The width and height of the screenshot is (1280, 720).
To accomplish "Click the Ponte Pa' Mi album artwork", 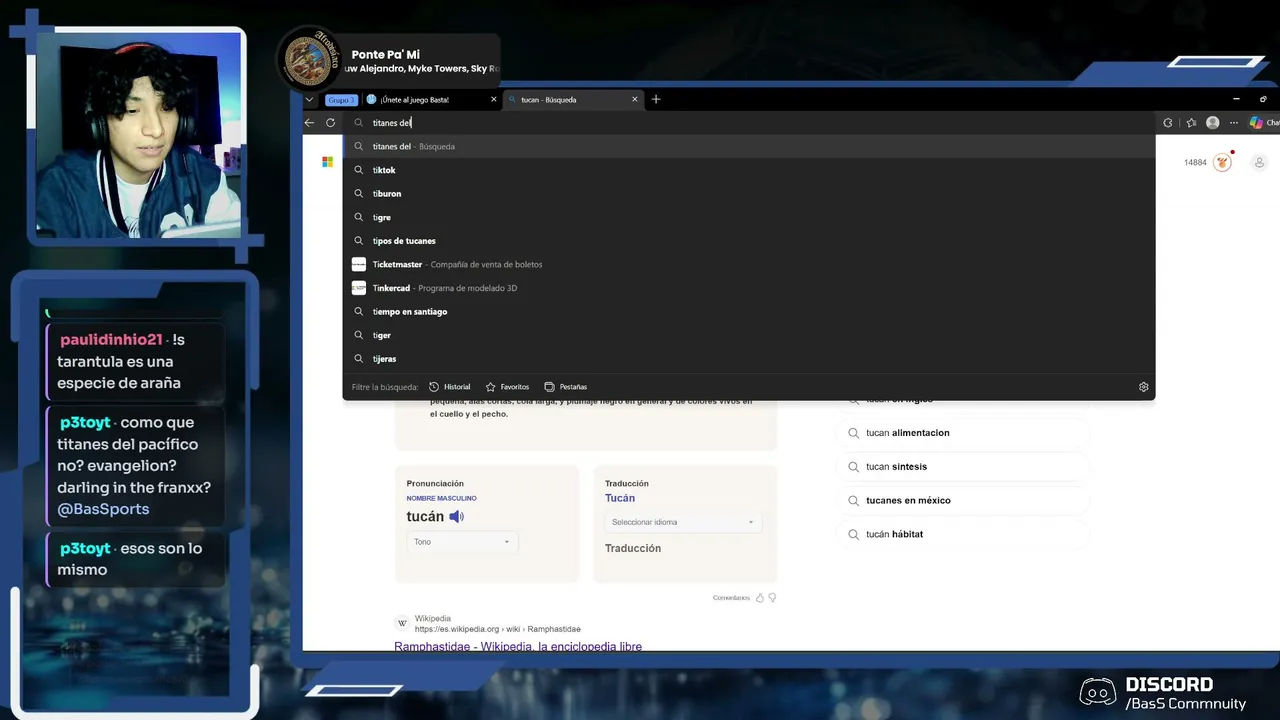I will [x=309, y=59].
